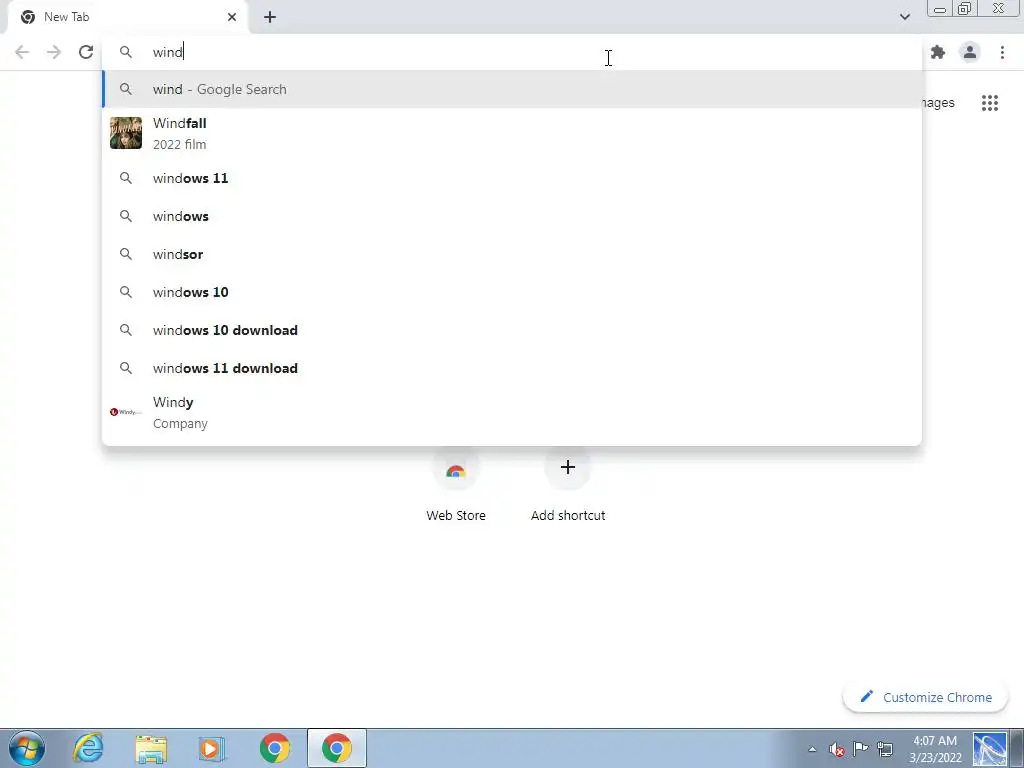Choose 'windows 10 download' suggestion

512,330
